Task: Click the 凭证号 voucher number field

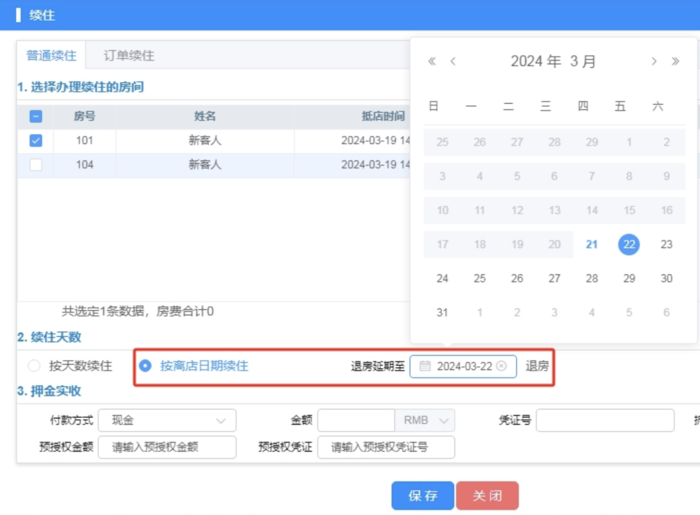Action: tap(604, 420)
